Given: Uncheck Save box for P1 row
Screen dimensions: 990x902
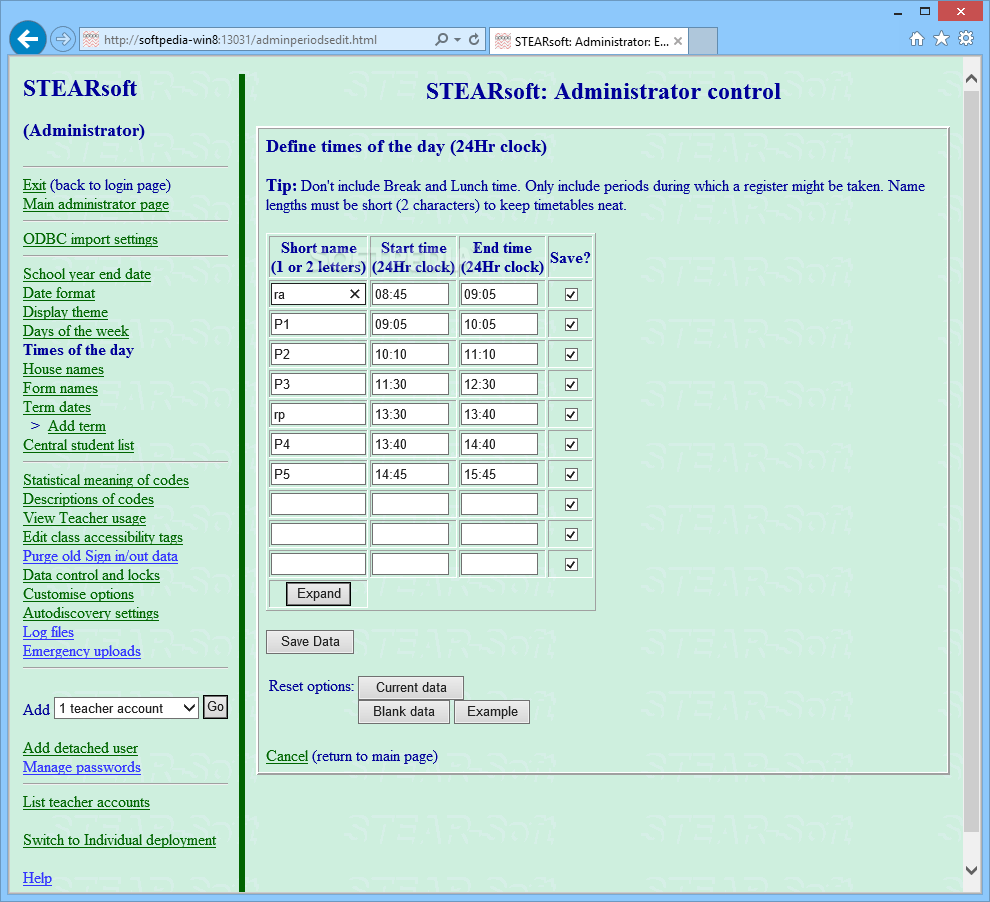Looking at the screenshot, I should pos(571,324).
